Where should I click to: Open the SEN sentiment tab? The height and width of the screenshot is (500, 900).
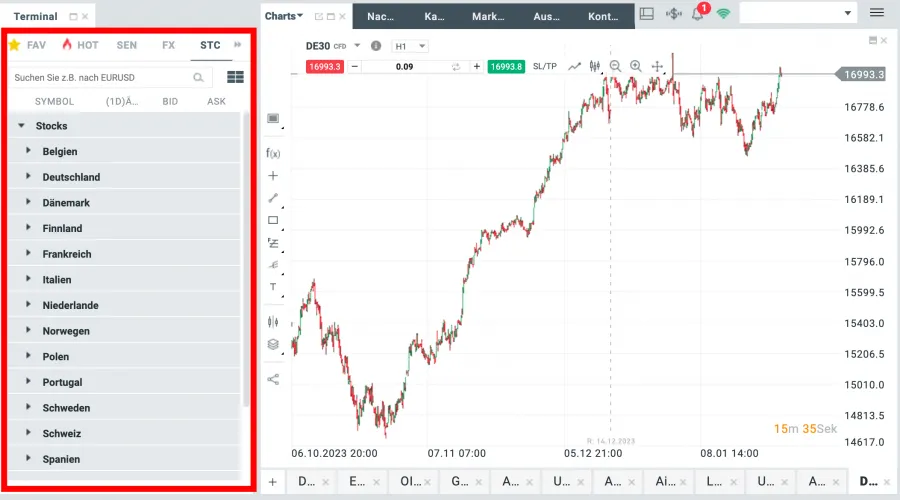click(127, 45)
